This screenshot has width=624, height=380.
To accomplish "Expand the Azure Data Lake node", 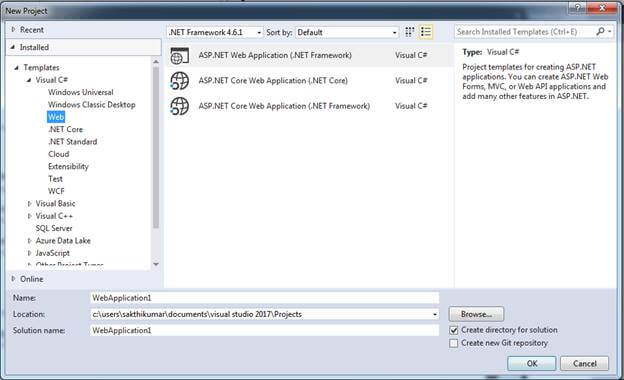I will pyautogui.click(x=29, y=241).
